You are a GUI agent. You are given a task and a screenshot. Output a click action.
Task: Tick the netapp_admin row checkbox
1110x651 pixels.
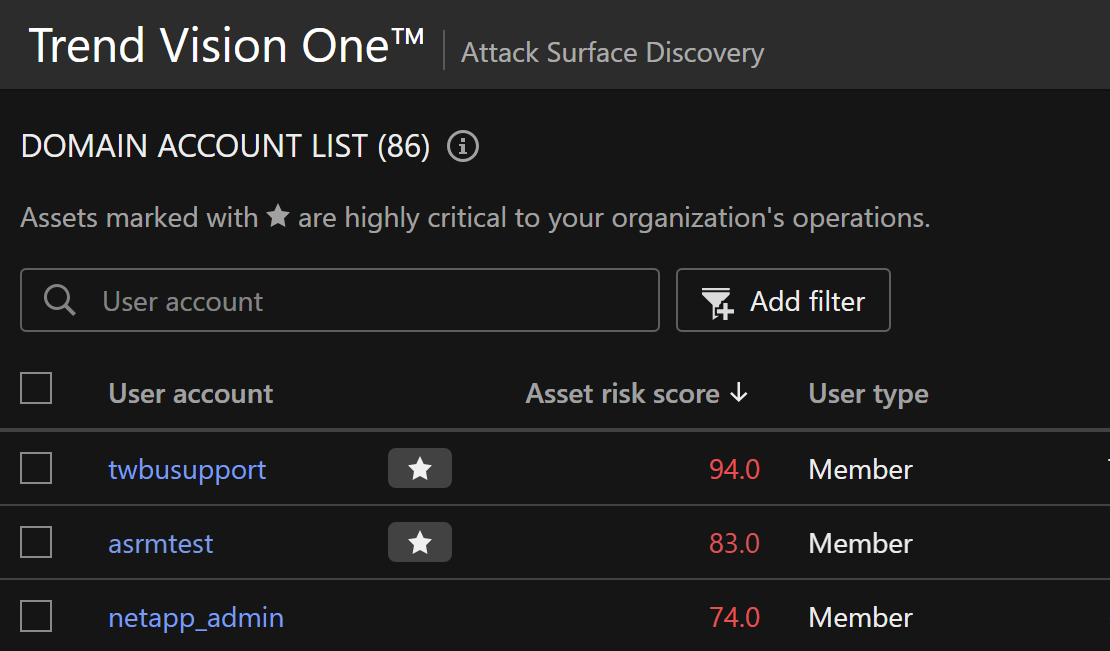click(36, 617)
